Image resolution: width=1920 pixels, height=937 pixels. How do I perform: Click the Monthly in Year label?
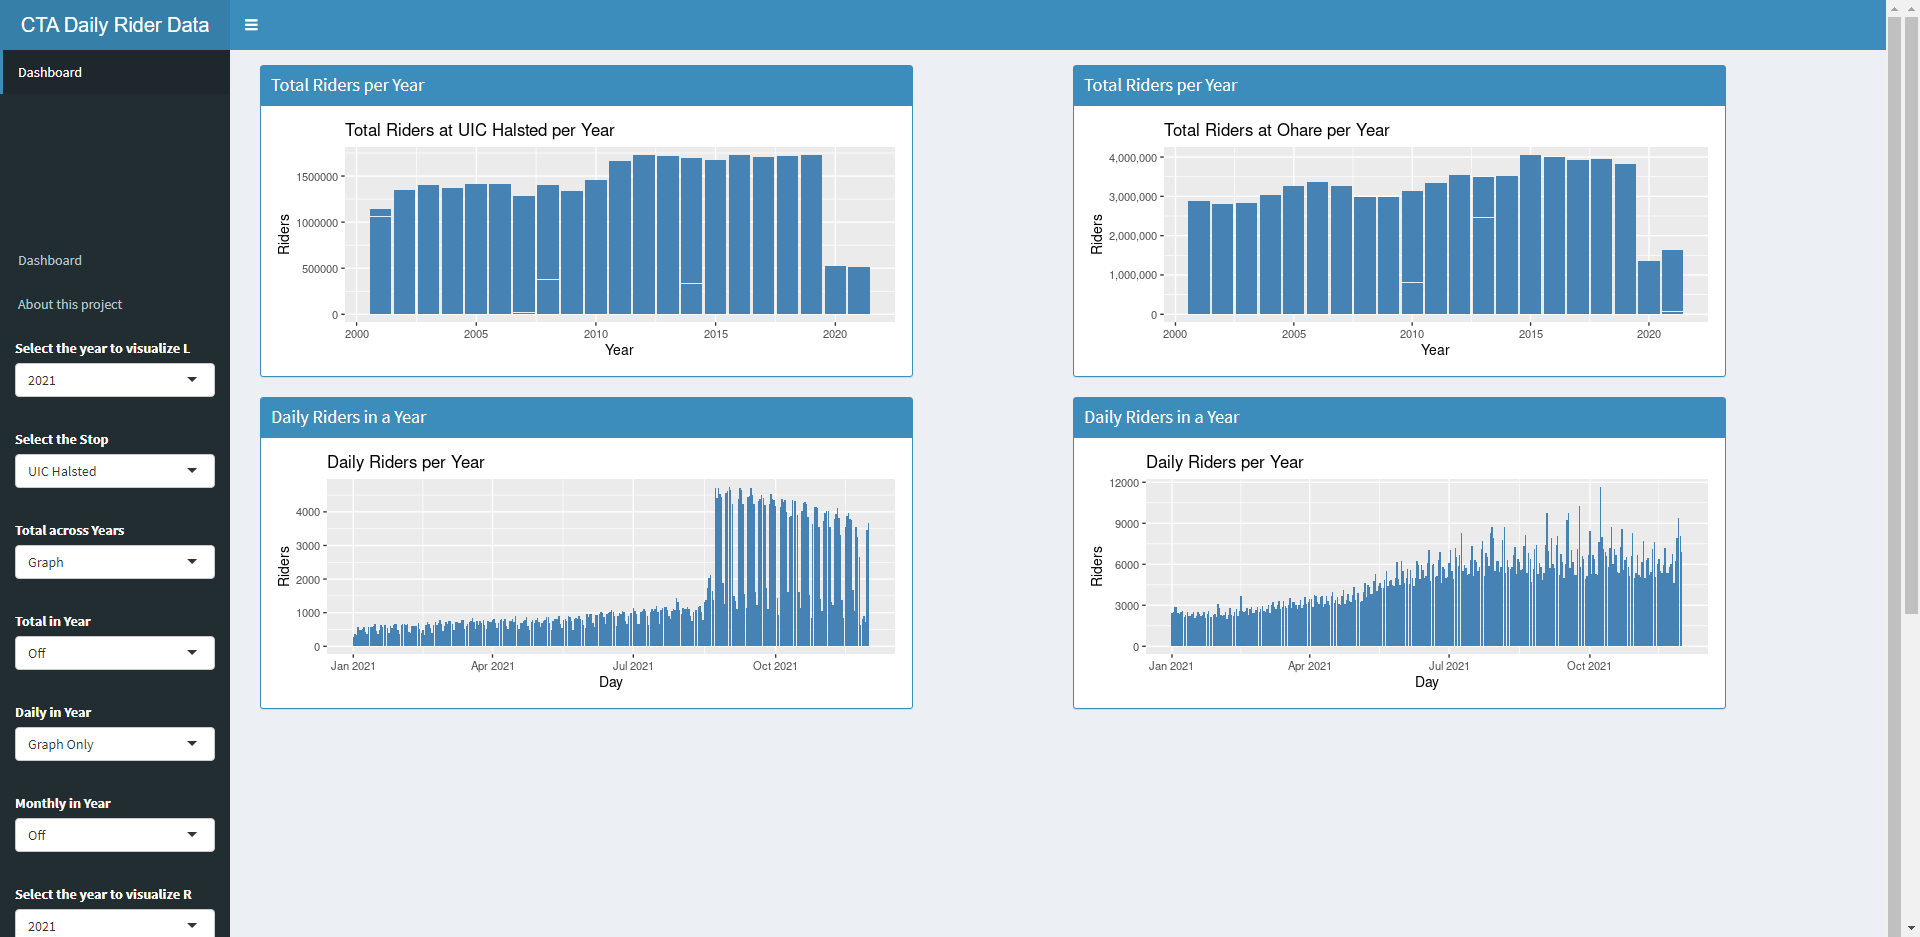click(63, 803)
